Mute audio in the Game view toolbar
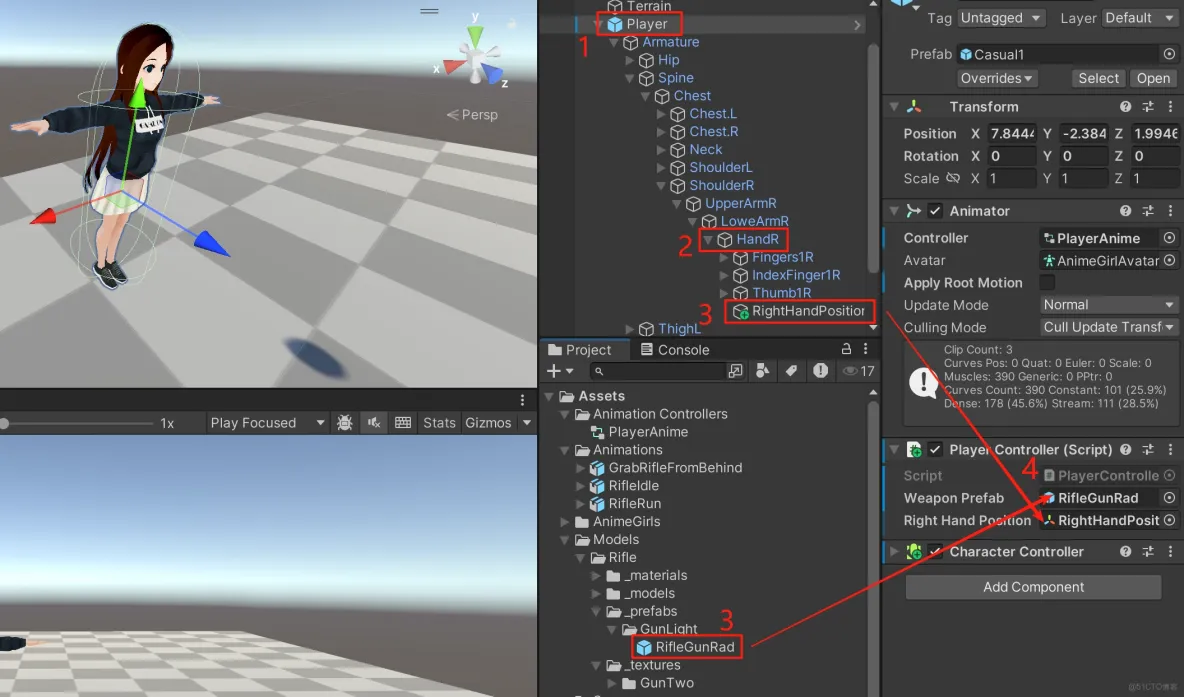Screen dimensions: 1184x697 tap(374, 422)
